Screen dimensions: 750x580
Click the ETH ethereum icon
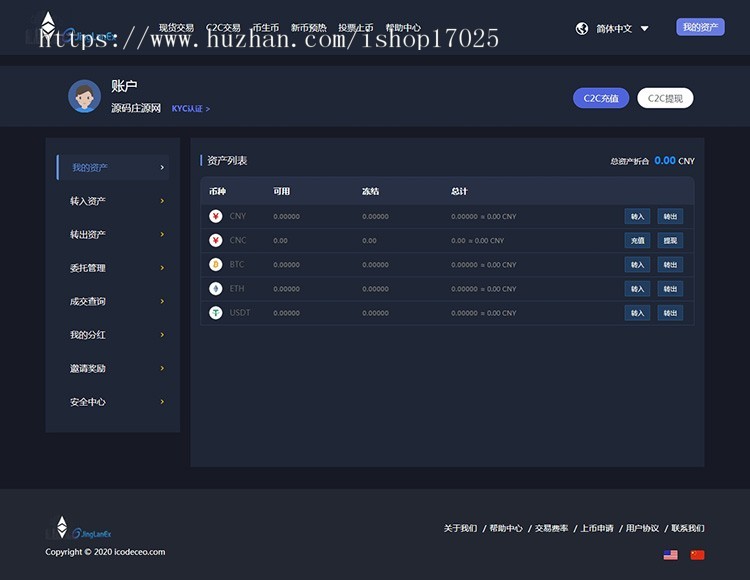click(216, 288)
